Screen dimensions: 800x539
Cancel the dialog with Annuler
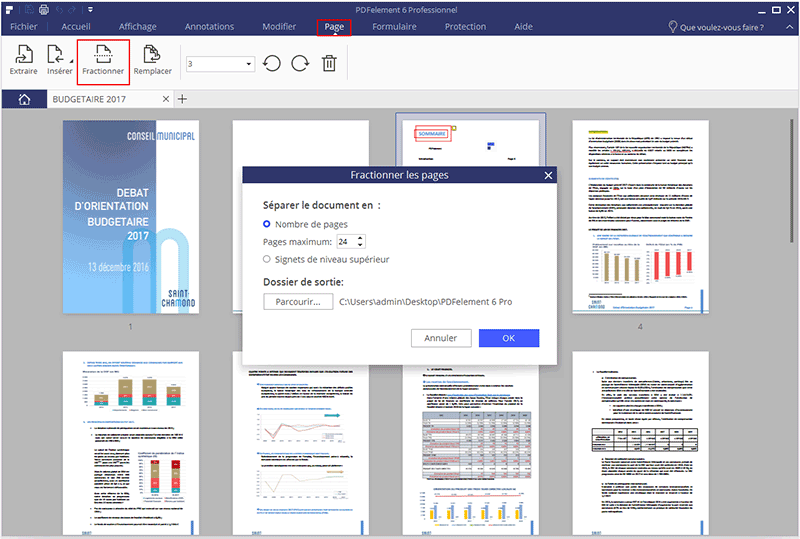pos(440,338)
